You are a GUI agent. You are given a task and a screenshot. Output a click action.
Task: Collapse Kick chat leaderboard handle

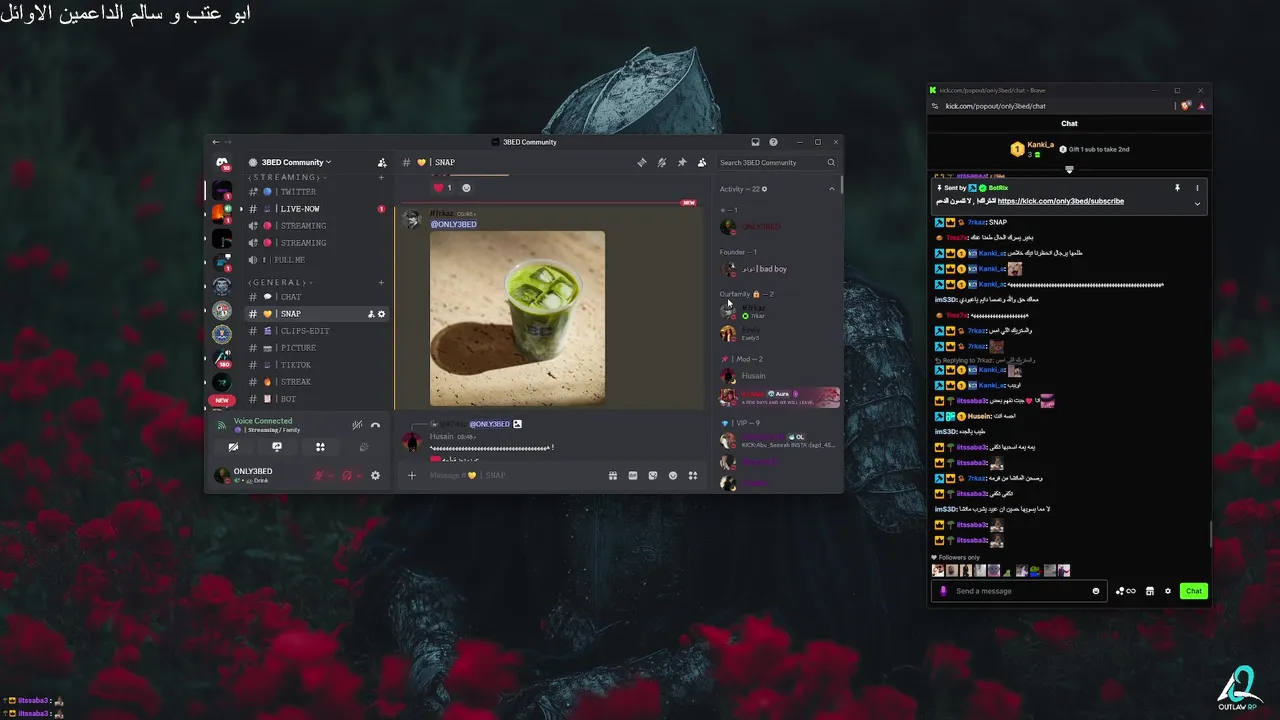1069,170
